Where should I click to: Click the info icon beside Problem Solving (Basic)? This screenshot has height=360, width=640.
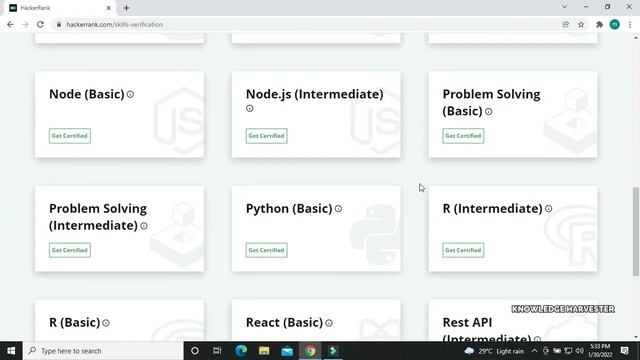[489, 111]
